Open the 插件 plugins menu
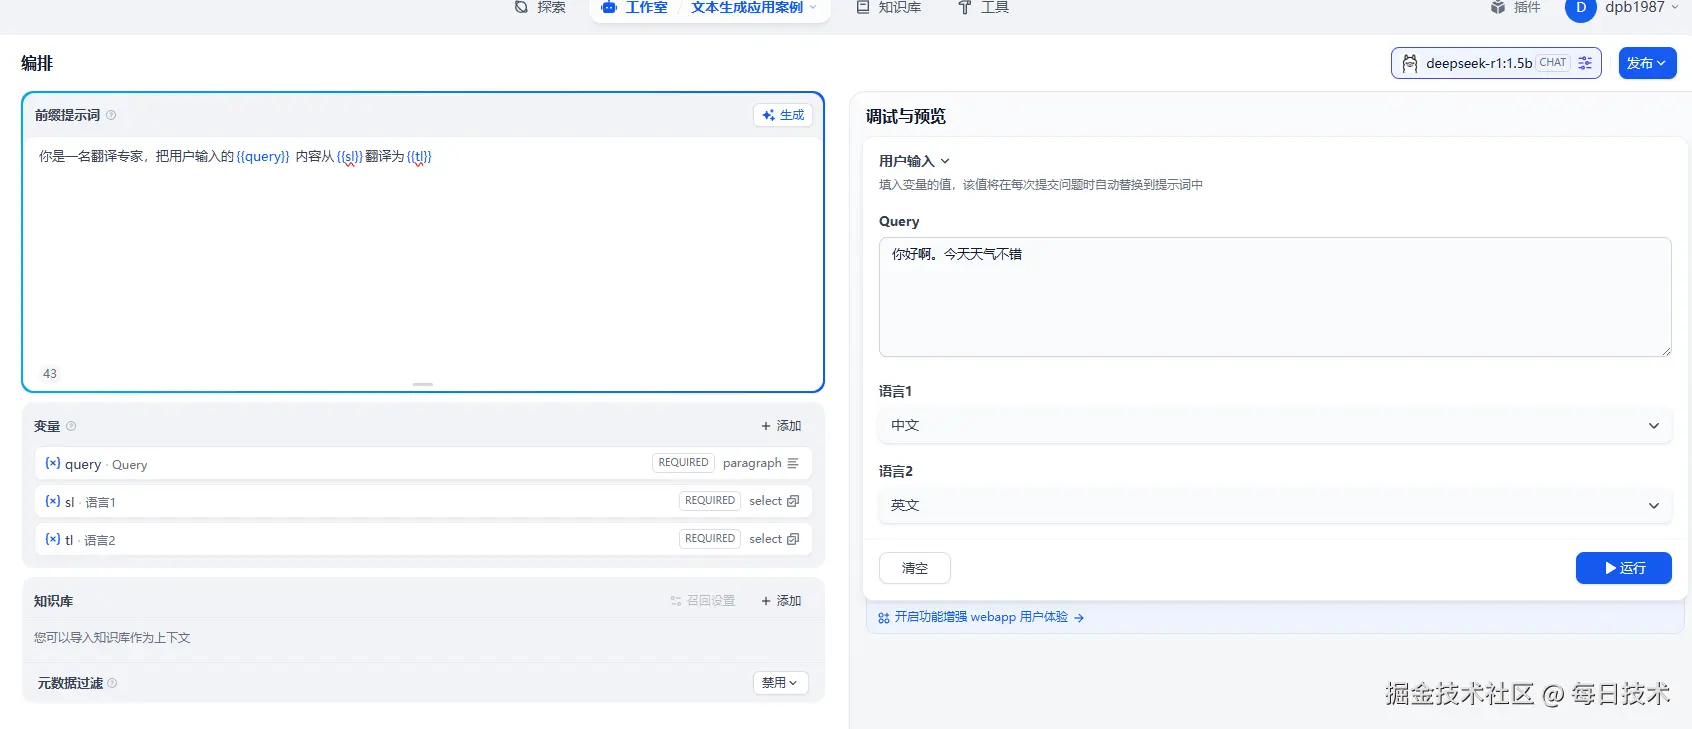This screenshot has height=729, width=1692. coord(1514,7)
